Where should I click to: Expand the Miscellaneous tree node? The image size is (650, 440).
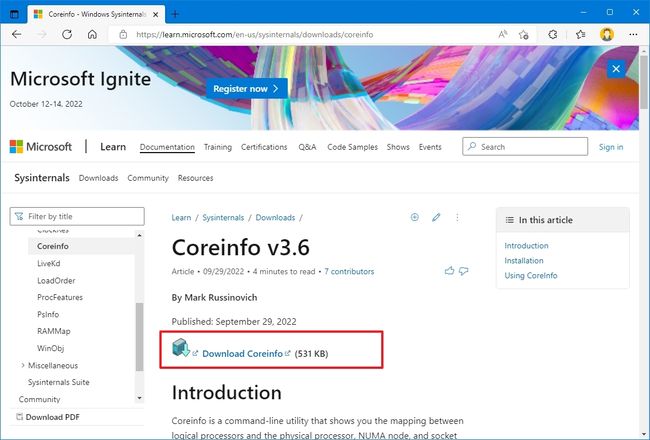point(23,365)
